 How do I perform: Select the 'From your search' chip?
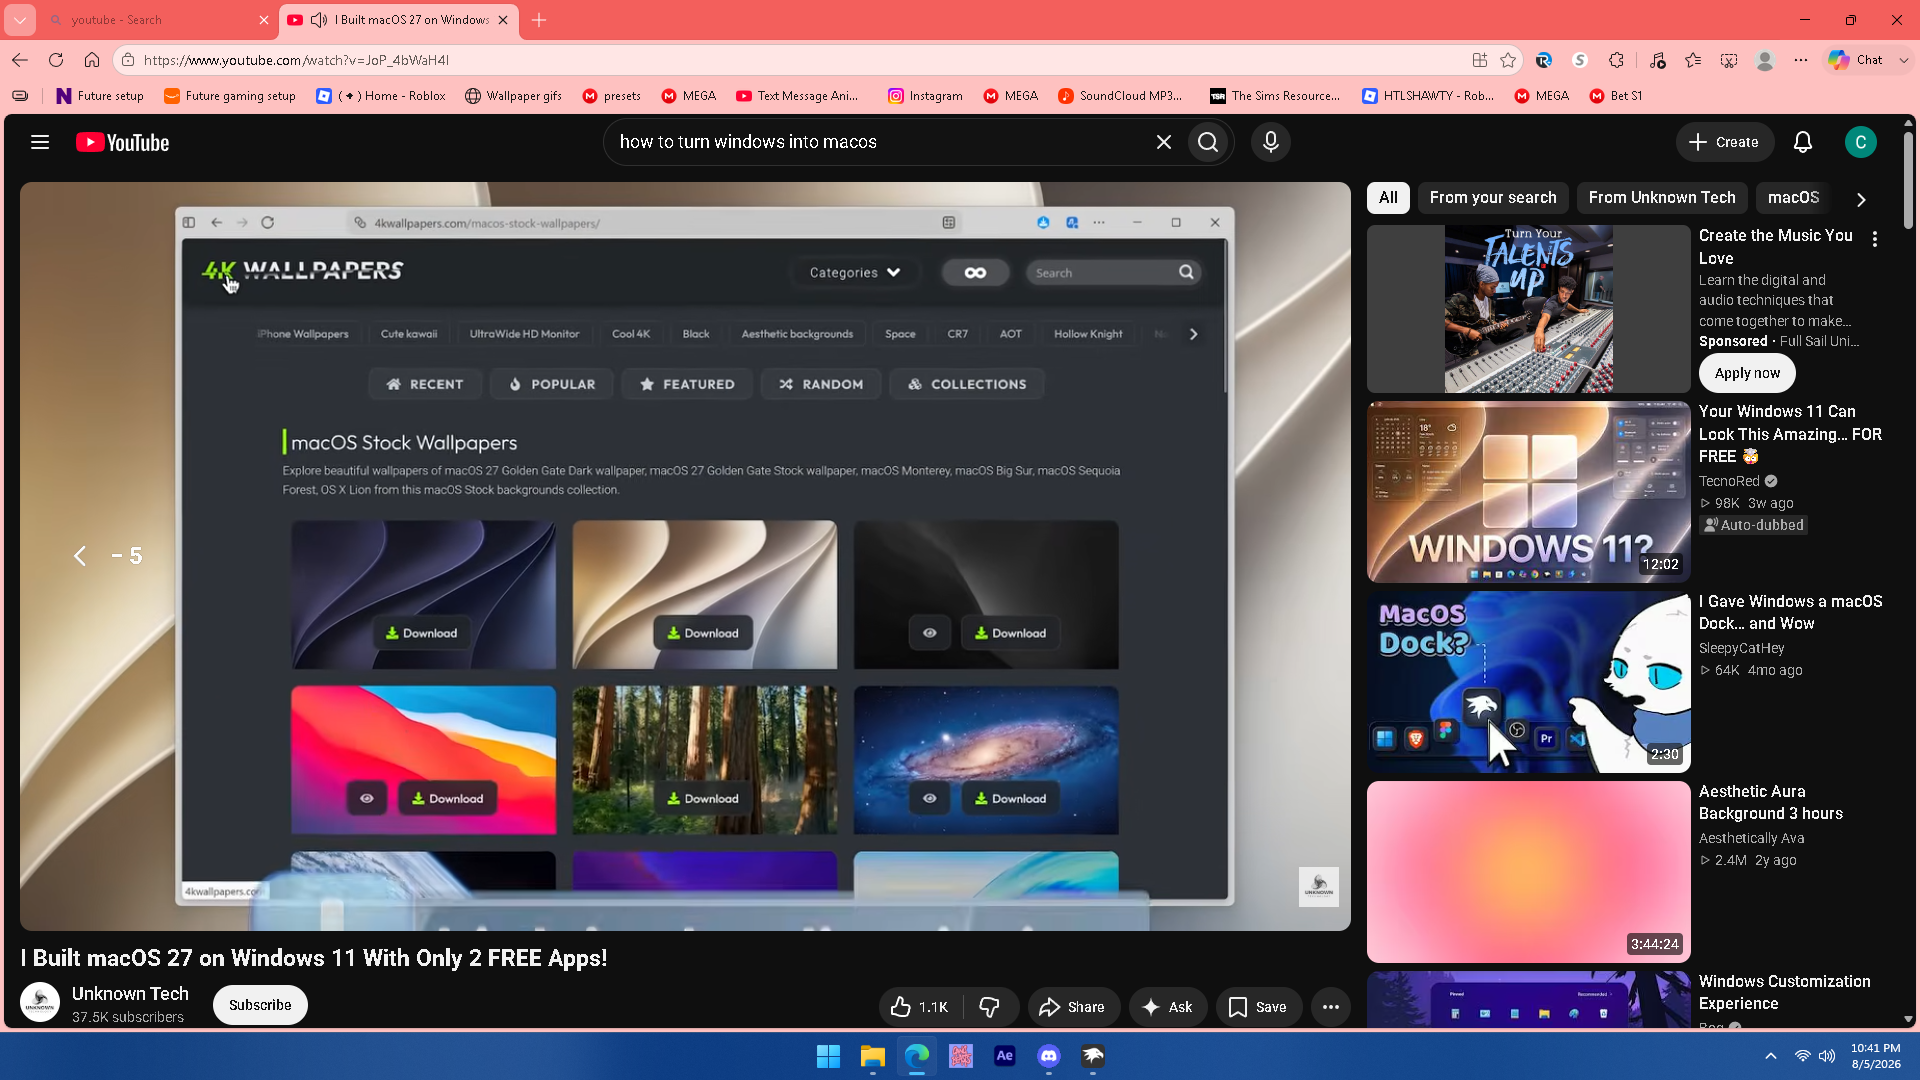1493,198
